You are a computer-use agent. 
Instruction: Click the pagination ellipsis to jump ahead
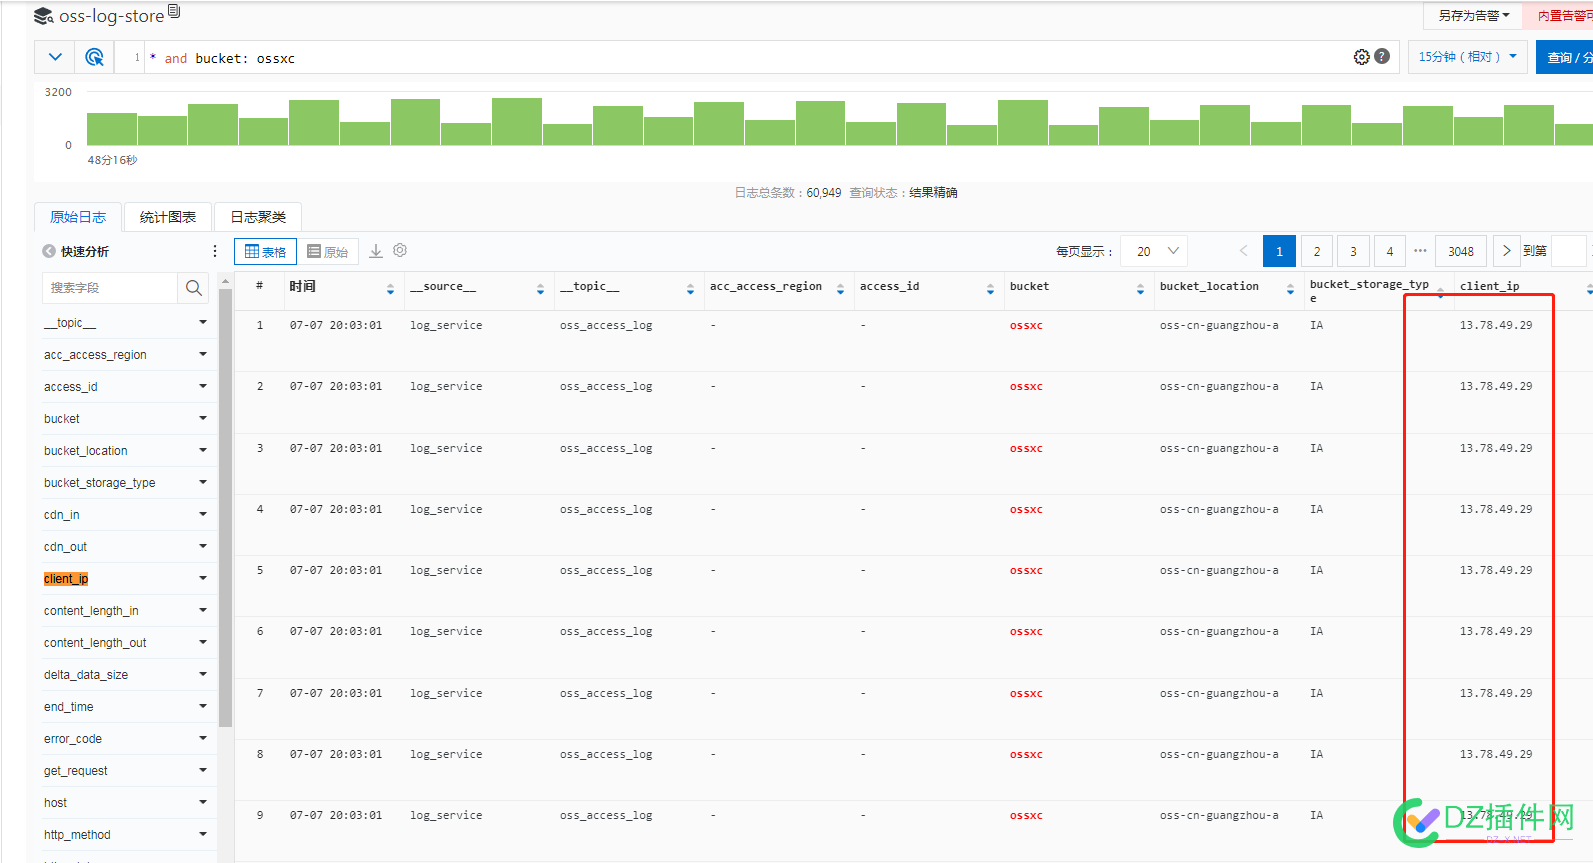tap(1420, 250)
